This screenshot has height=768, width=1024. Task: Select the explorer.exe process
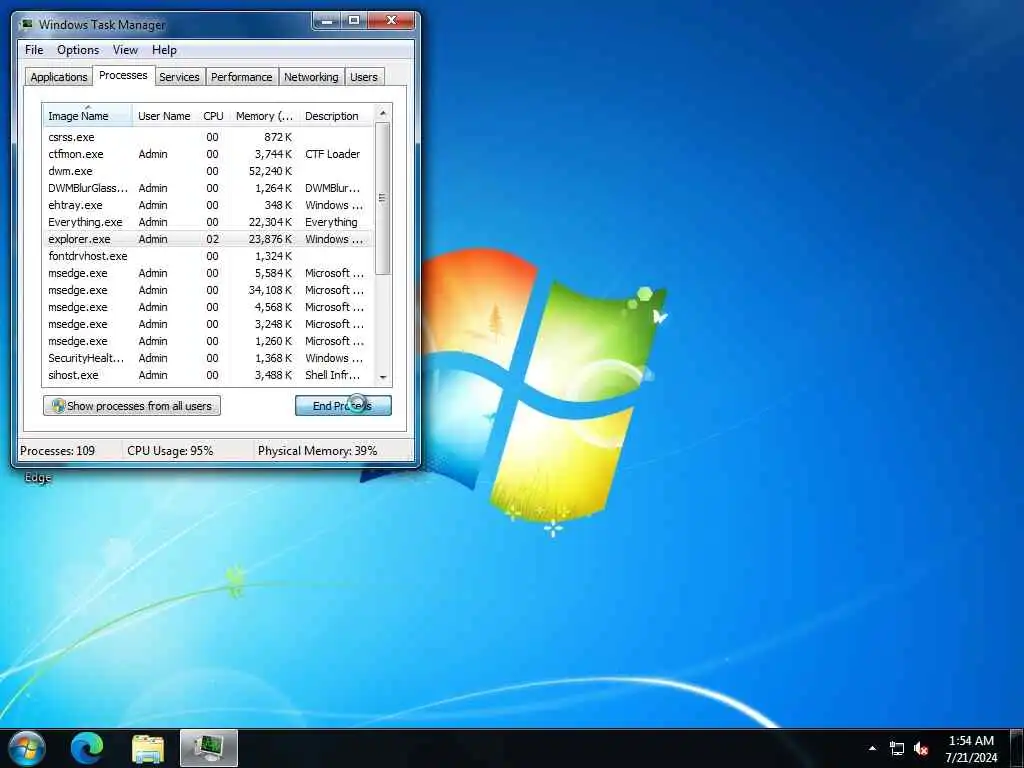coord(209,239)
